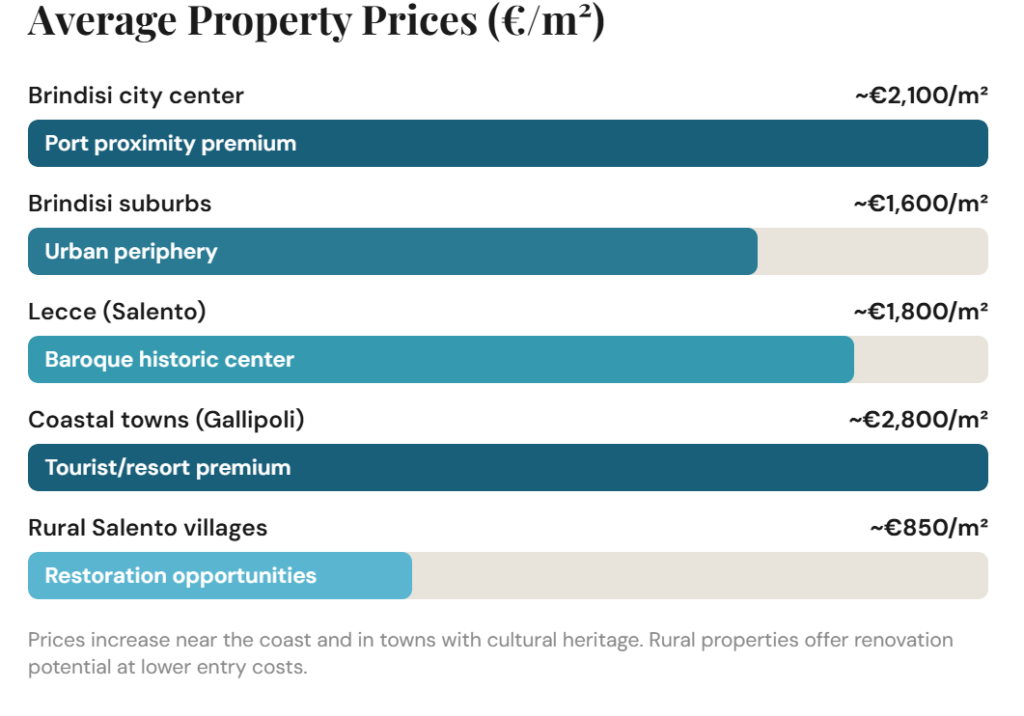The width and height of the screenshot is (1024, 716).
Task: Click the Lecce (Salento) label
Action: (x=117, y=312)
